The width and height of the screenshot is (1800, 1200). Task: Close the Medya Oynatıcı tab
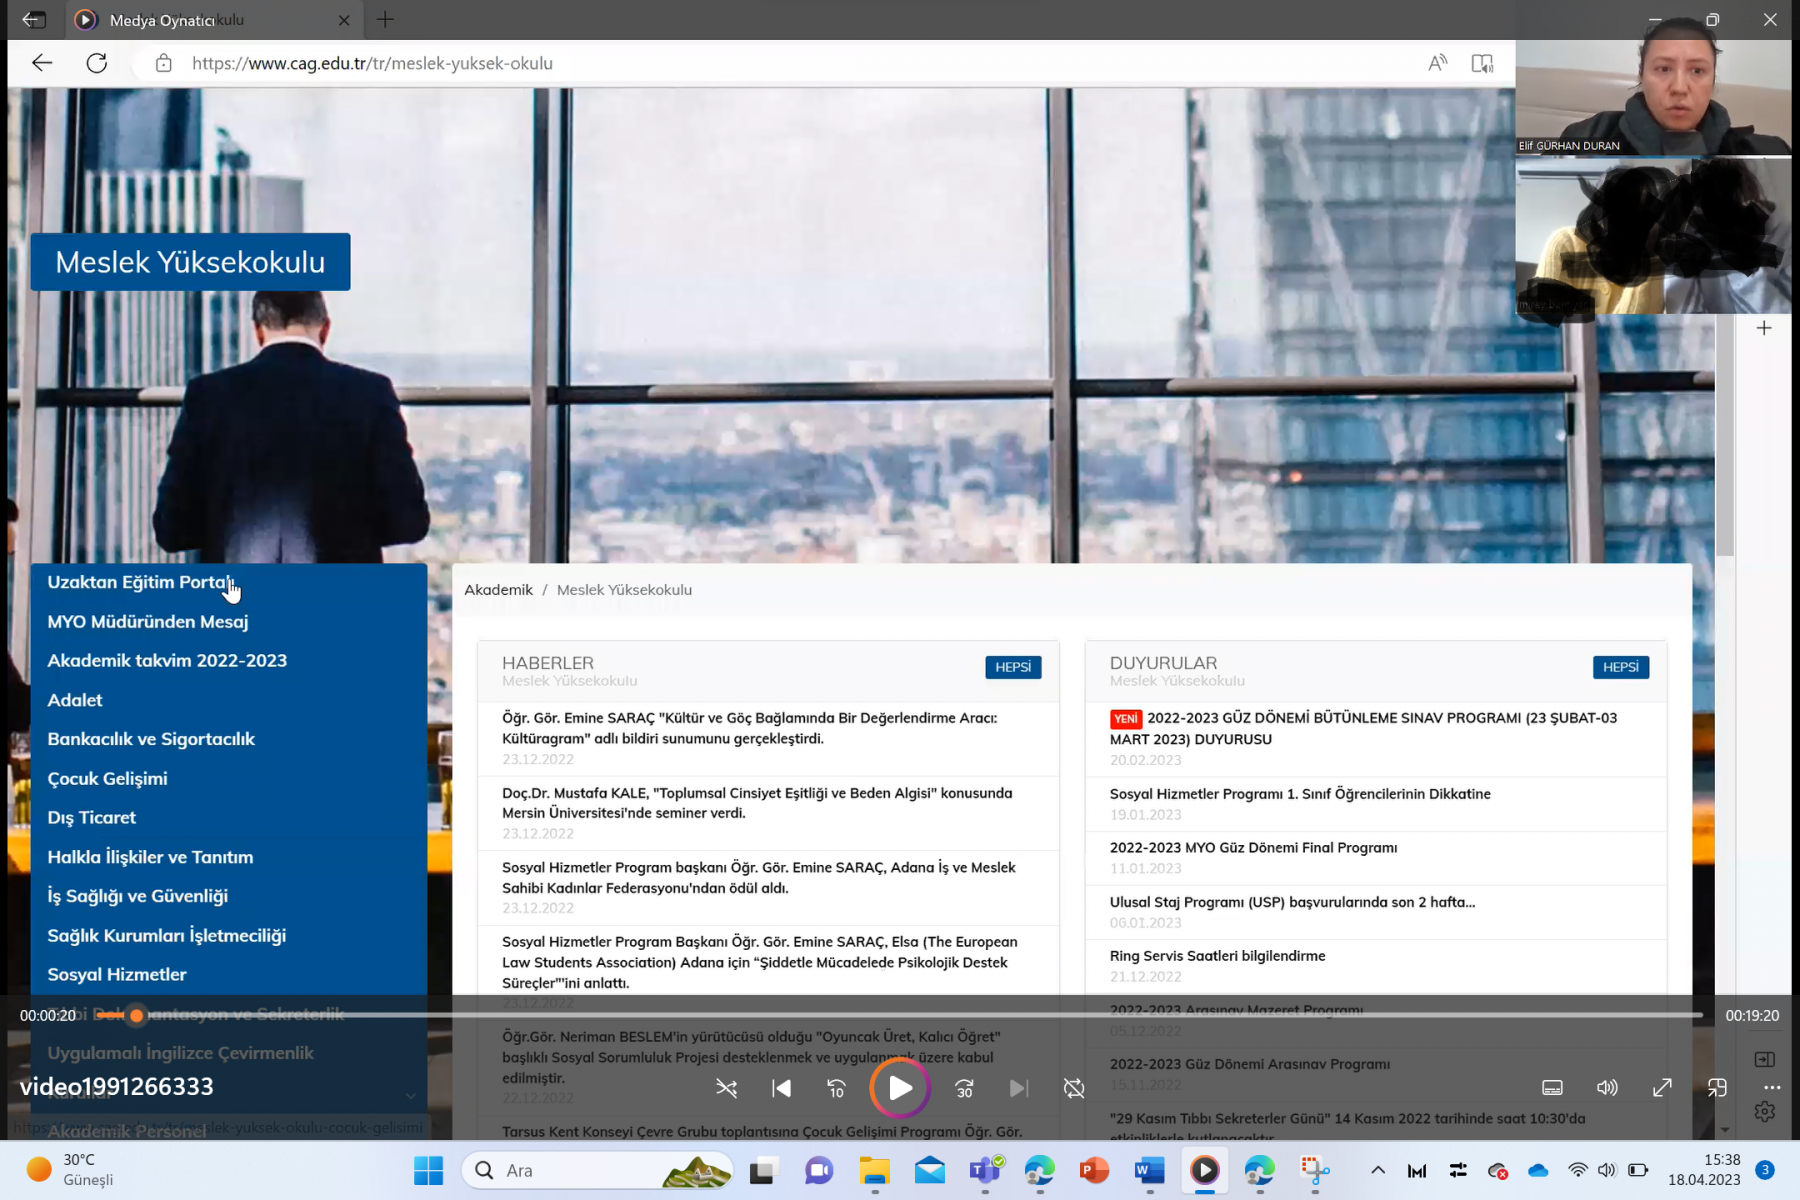[x=344, y=20]
